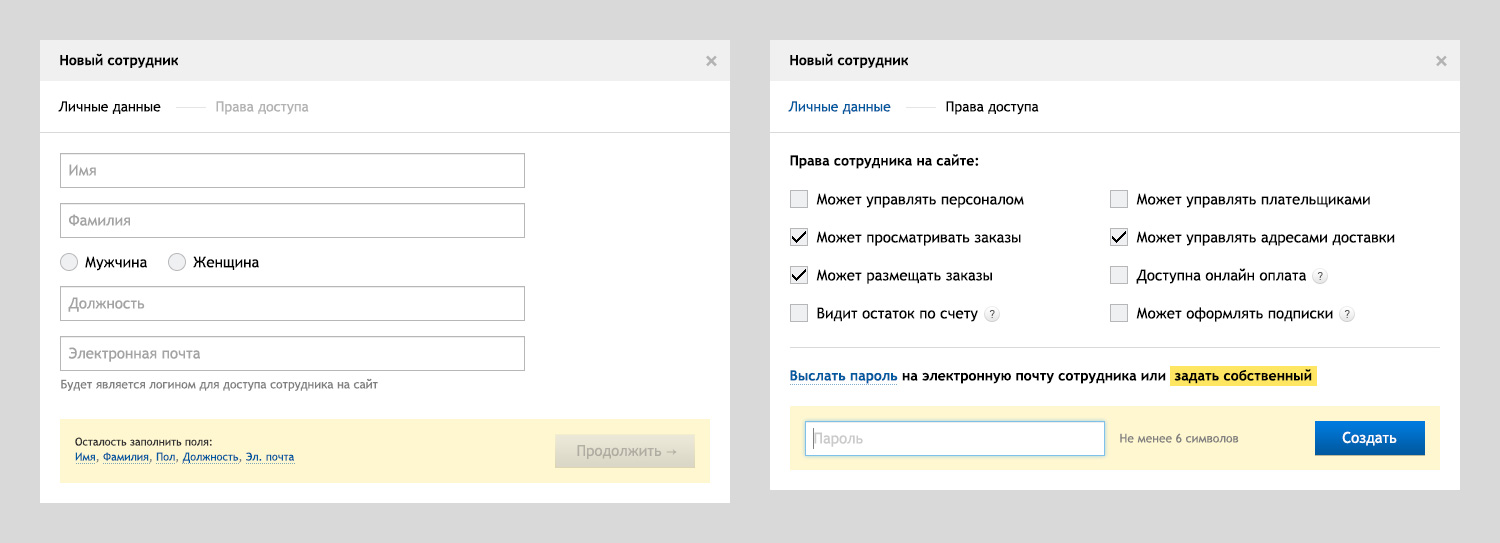Select the 'Мужчина' radio button
The image size is (1500, 543).
click(69, 262)
